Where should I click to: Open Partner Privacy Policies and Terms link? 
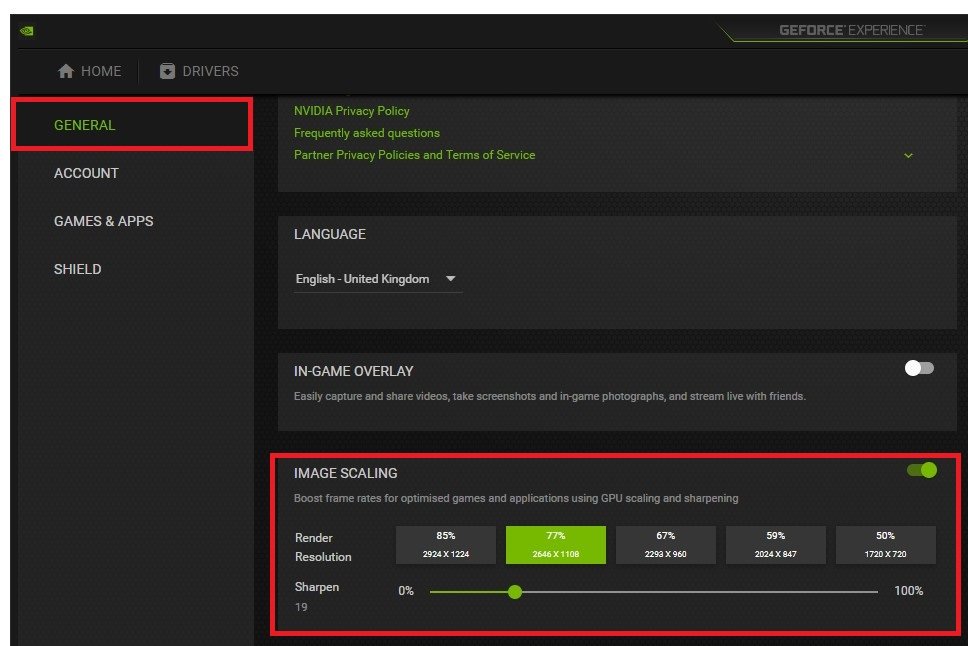(x=414, y=155)
